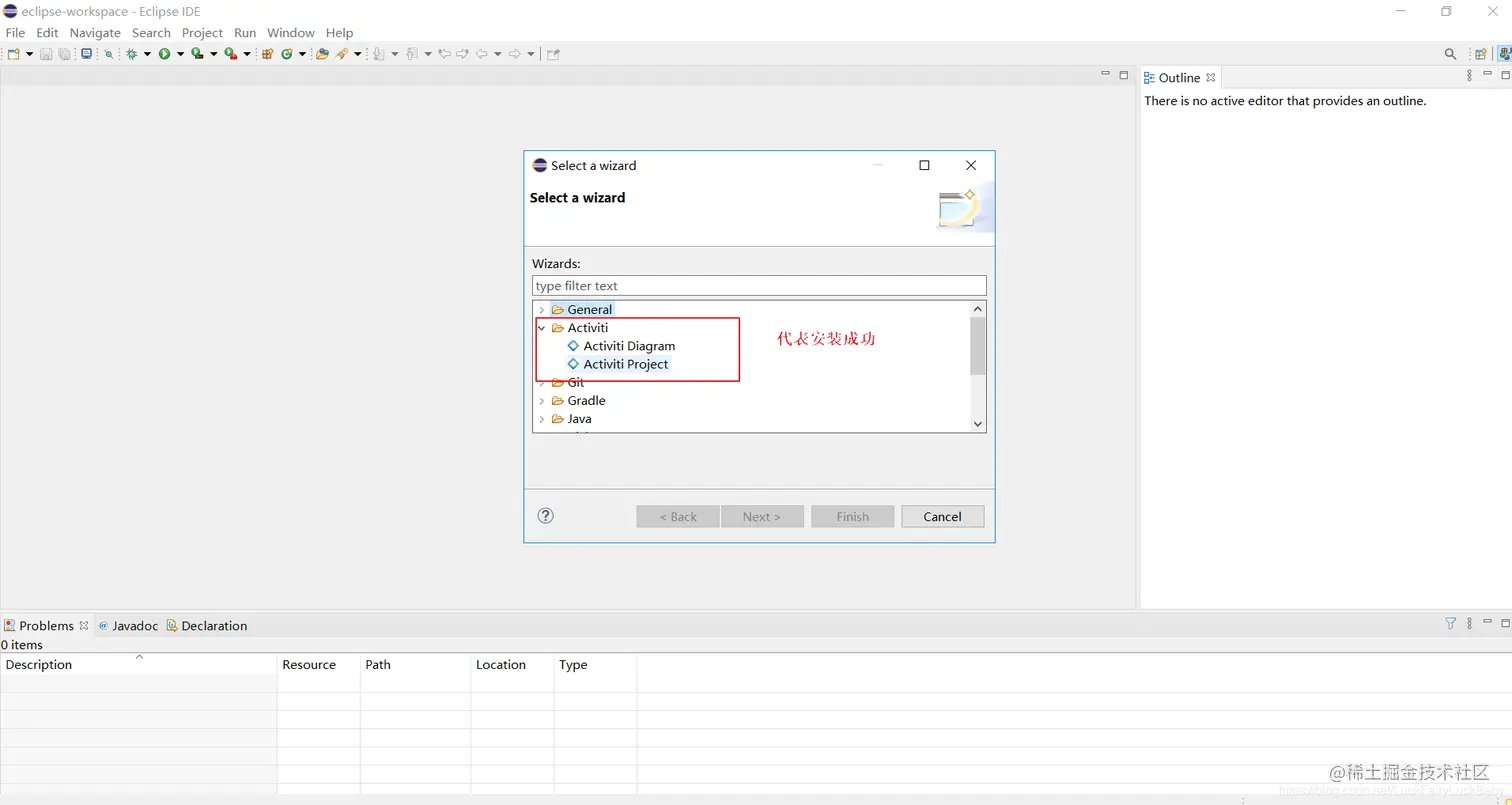Open the Debug configurations dropdown arrow
The width and height of the screenshot is (1512, 805).
[147, 54]
